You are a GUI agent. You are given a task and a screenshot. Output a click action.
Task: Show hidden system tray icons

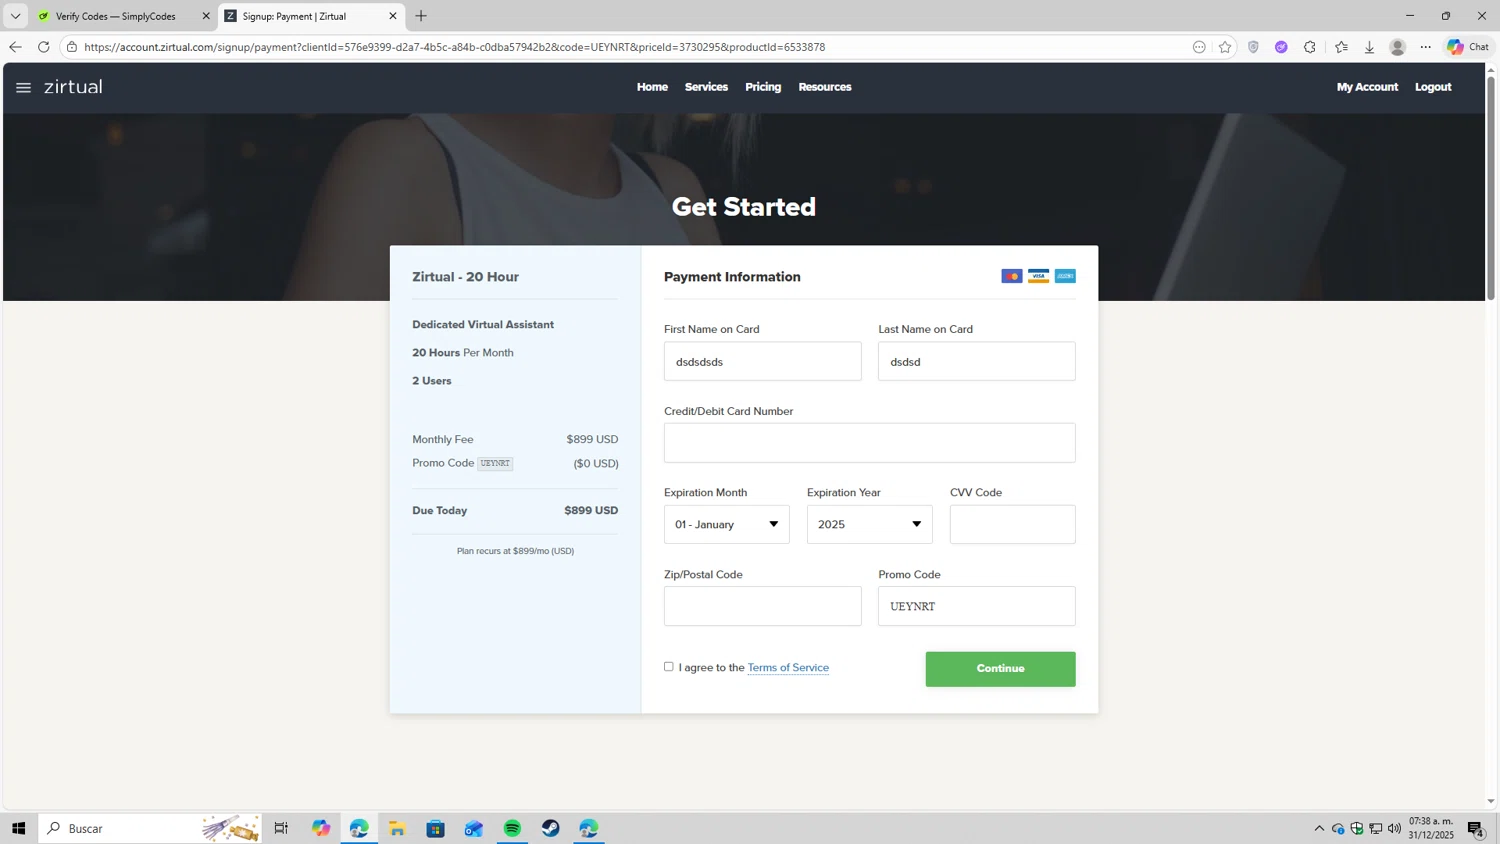(1319, 828)
